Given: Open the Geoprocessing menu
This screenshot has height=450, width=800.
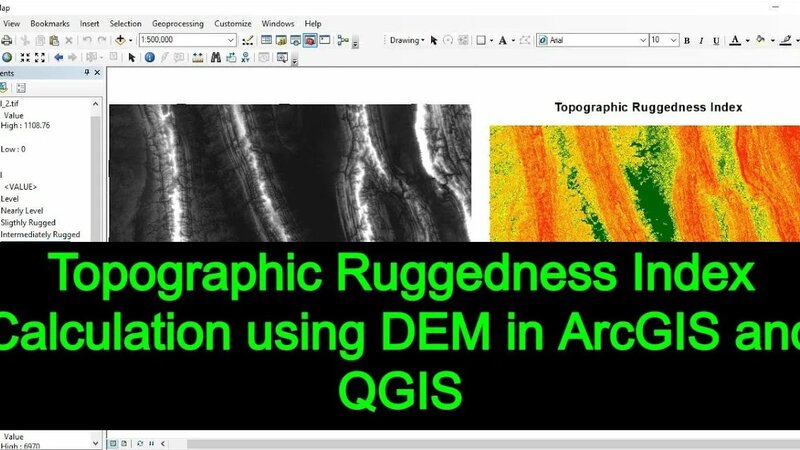Looking at the screenshot, I should pyautogui.click(x=178, y=23).
